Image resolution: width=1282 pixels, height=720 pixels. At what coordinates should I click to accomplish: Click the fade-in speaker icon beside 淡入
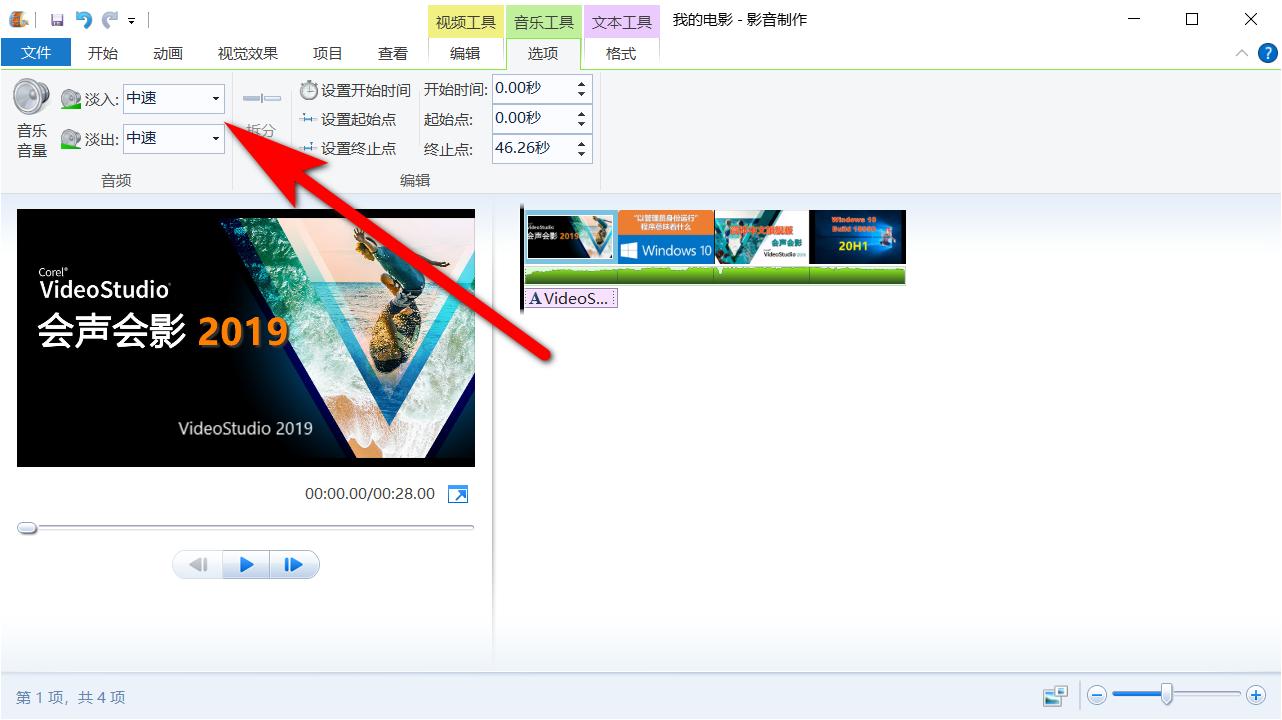pos(70,98)
